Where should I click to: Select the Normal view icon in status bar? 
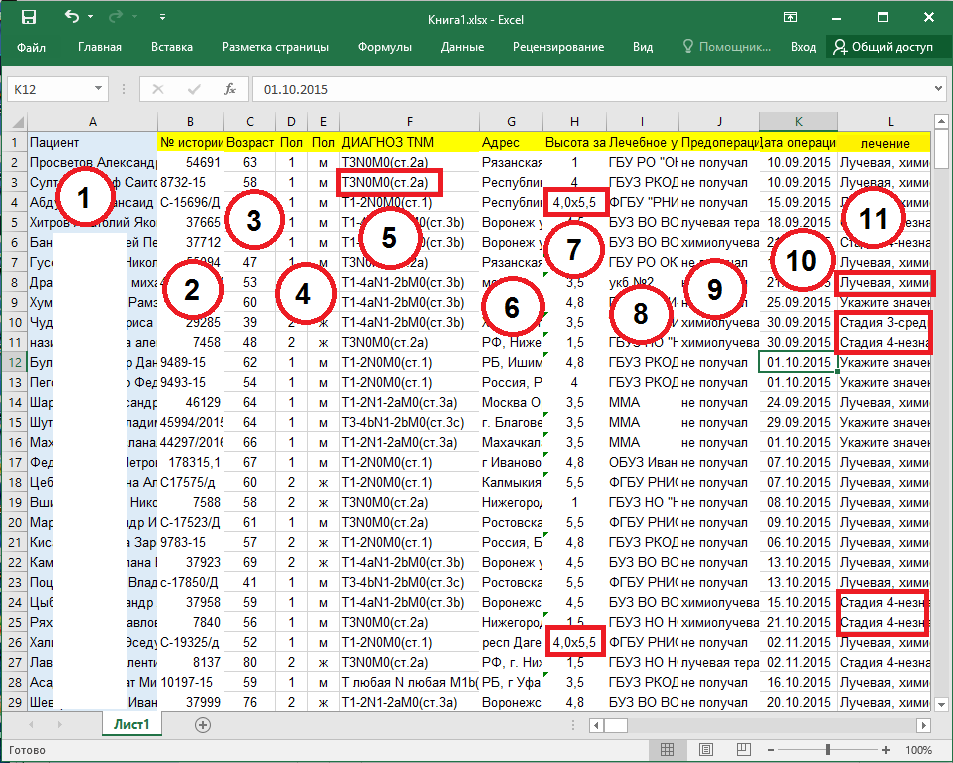coord(668,750)
